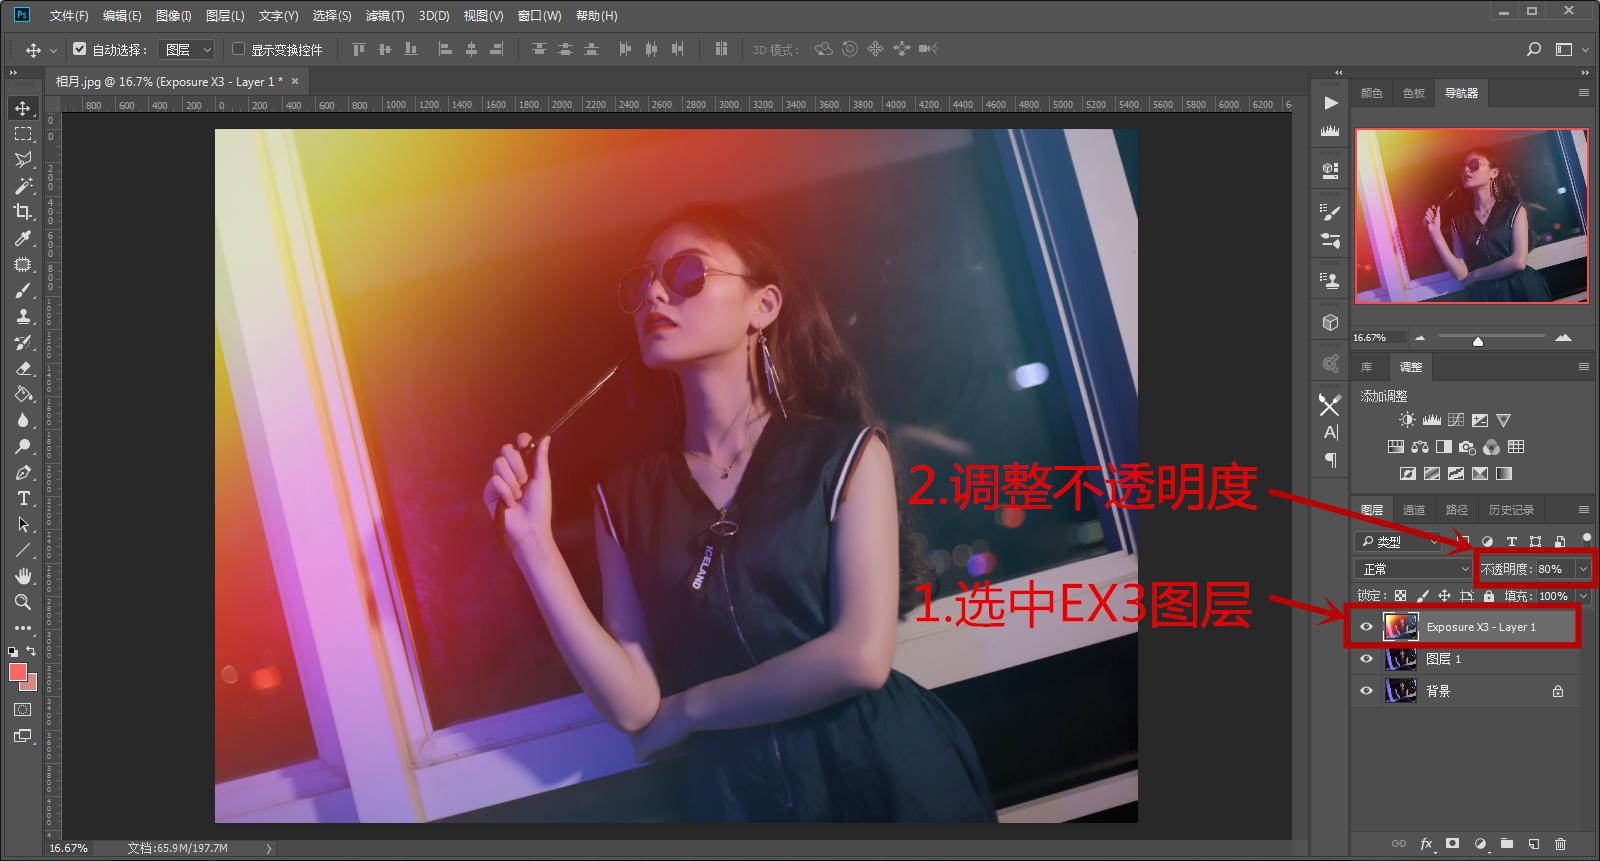Select the Type tool

click(23, 498)
